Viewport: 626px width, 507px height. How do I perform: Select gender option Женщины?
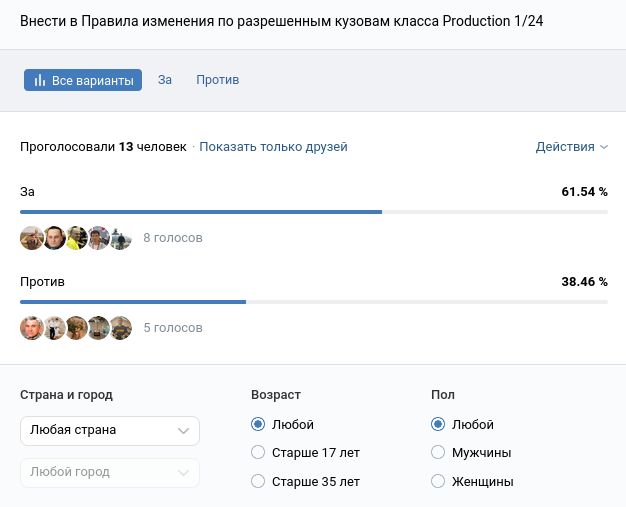(438, 482)
